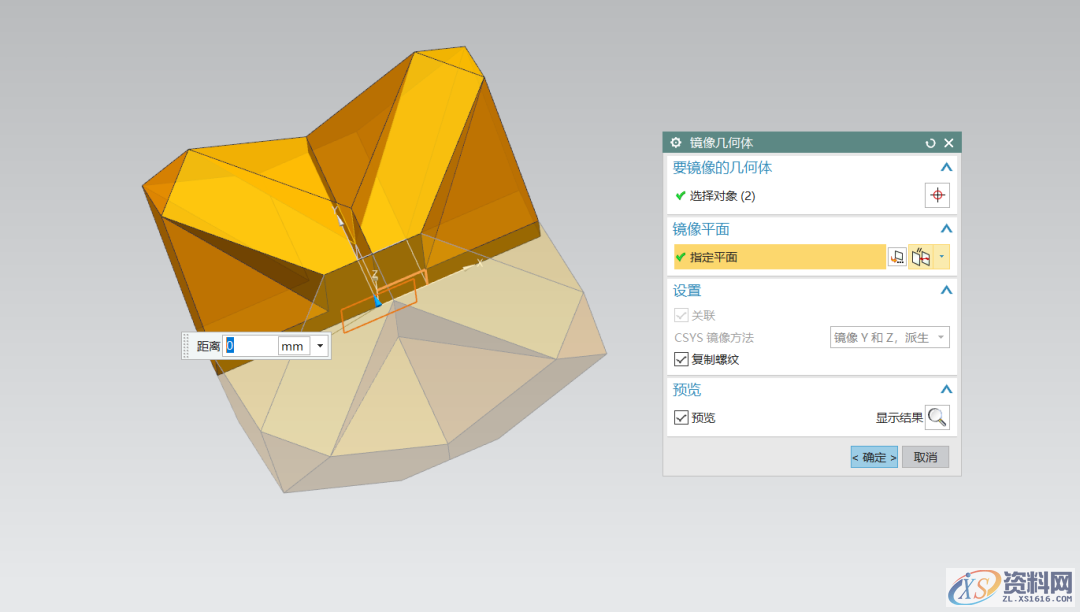Click the 取消 button
1080x612 pixels.
pos(925,456)
